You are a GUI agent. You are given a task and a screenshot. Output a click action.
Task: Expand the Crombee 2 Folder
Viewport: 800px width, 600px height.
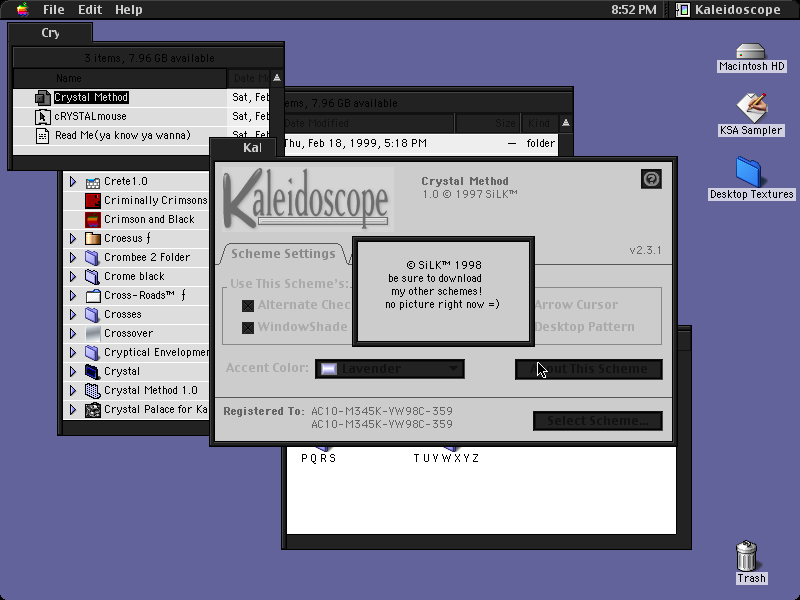73,258
